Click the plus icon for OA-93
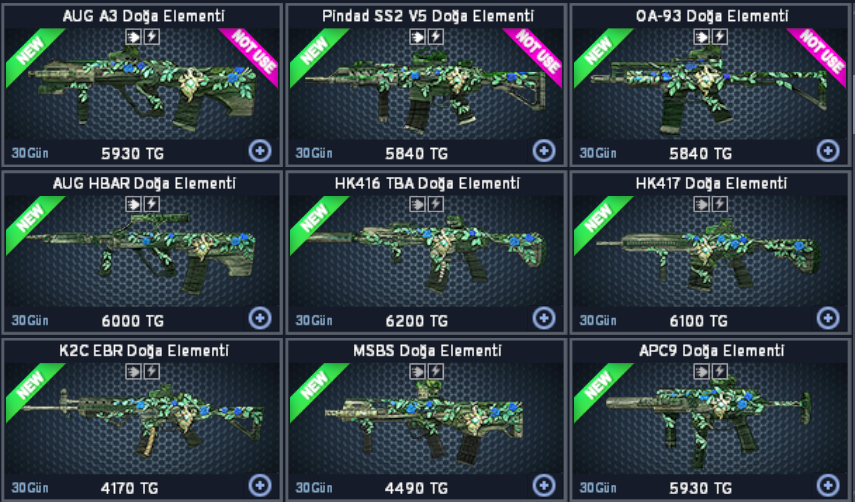The width and height of the screenshot is (855, 502). point(828,151)
